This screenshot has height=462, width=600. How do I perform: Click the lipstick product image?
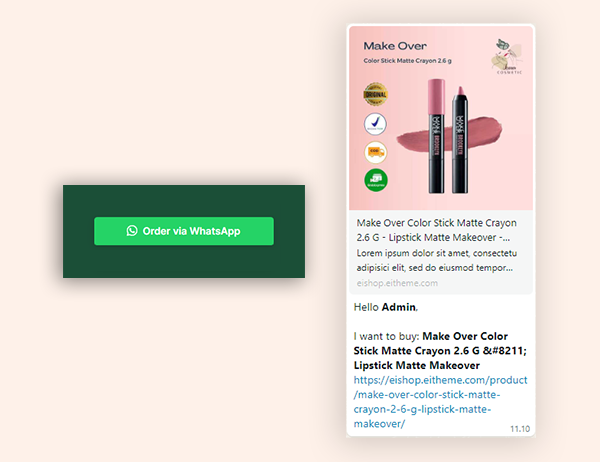point(441,118)
